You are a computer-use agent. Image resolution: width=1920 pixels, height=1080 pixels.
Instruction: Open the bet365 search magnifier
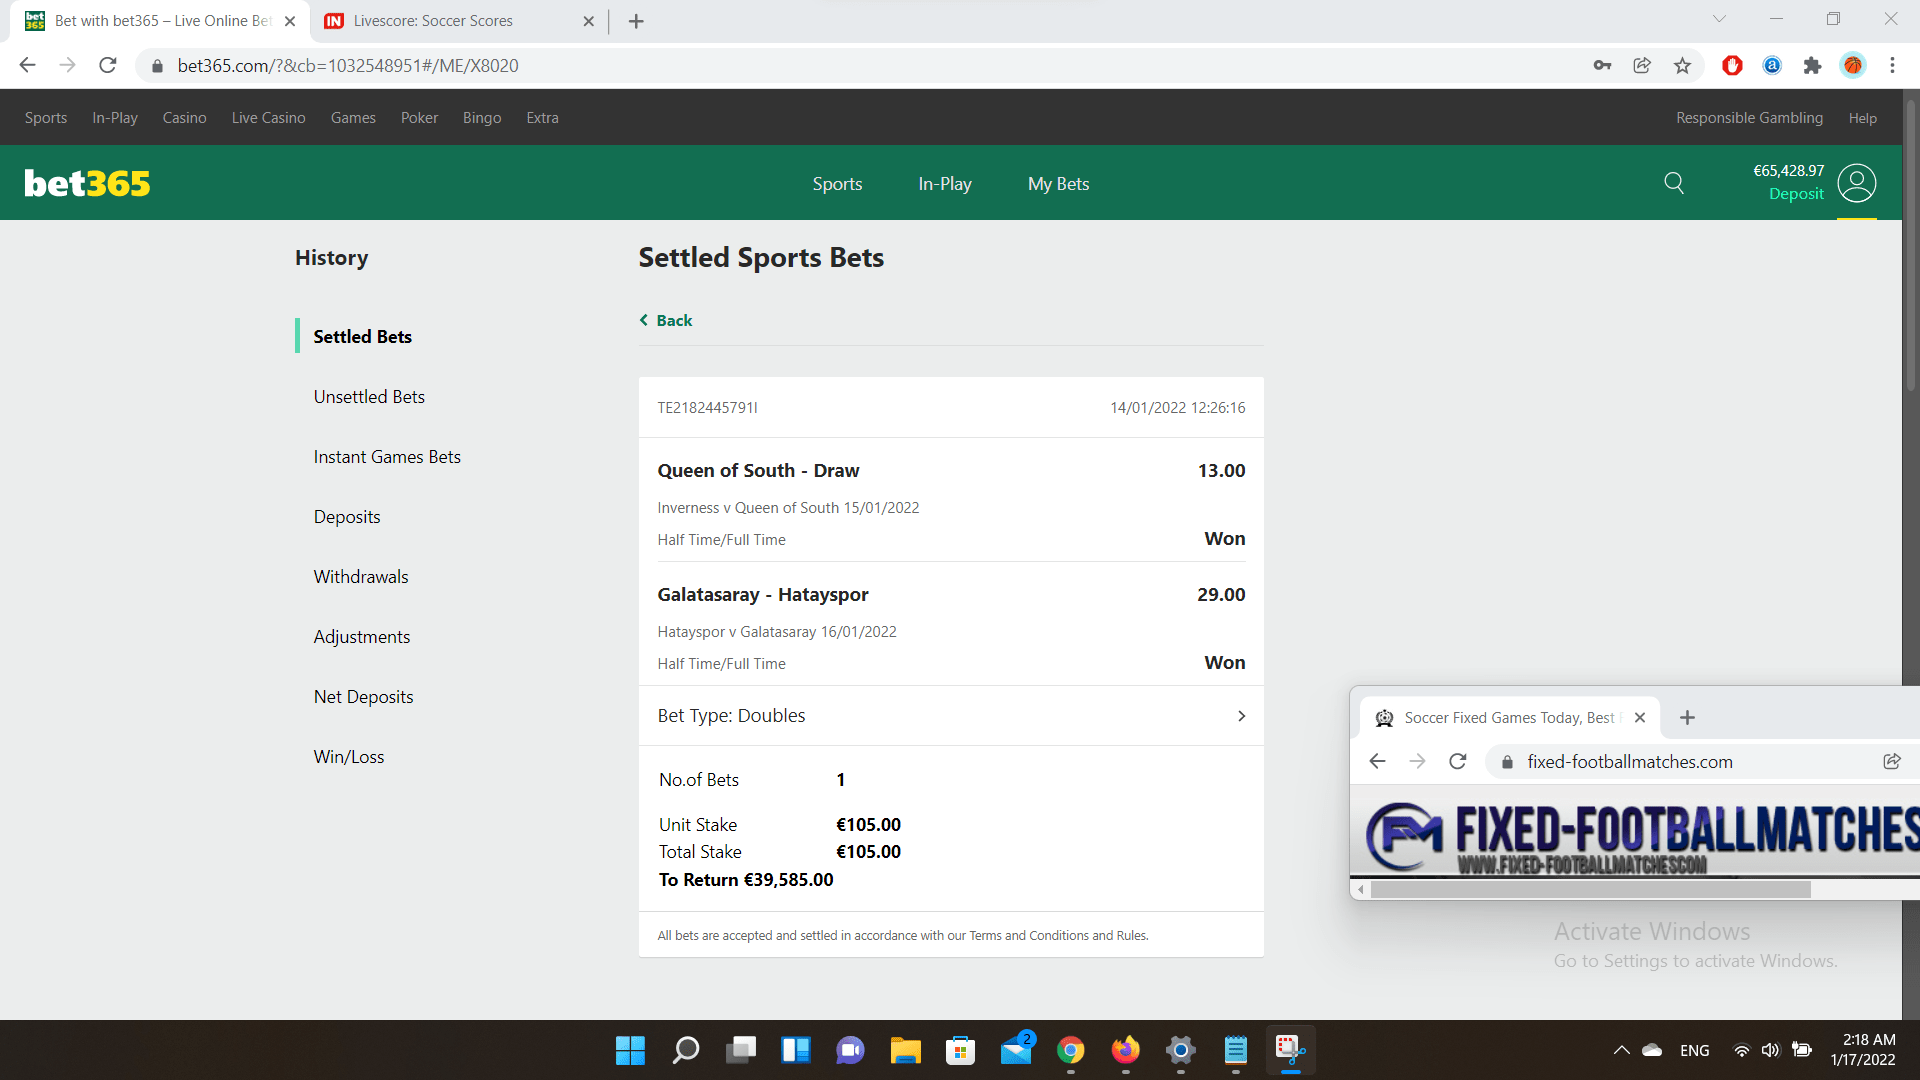(x=1674, y=183)
